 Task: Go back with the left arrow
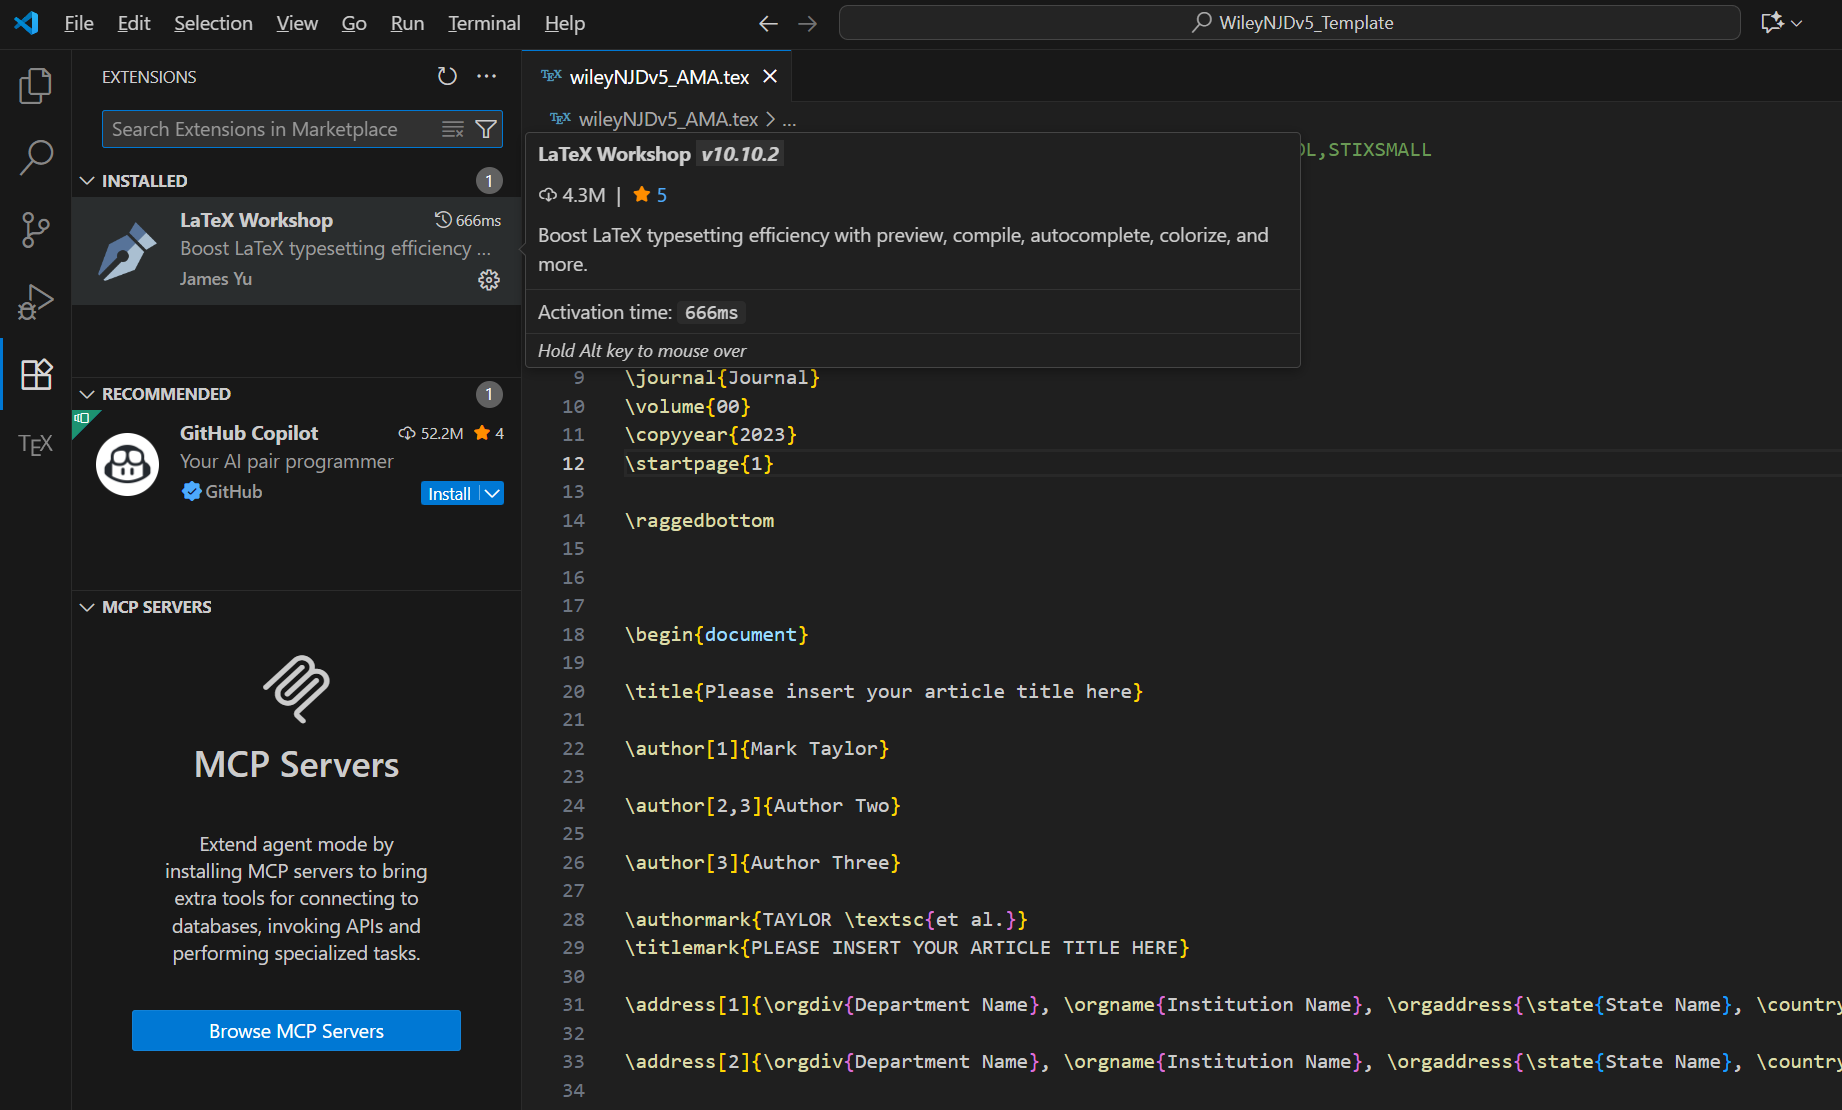(x=768, y=23)
